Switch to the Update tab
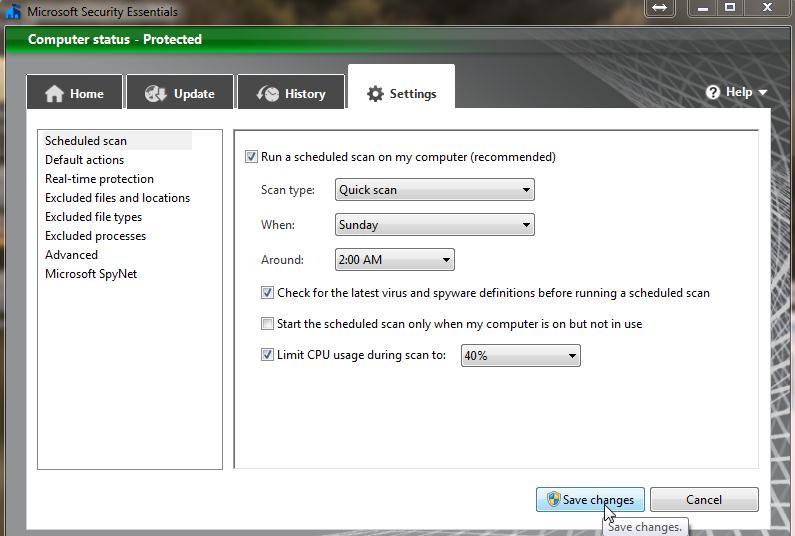This screenshot has height=536, width=795. tap(180, 92)
